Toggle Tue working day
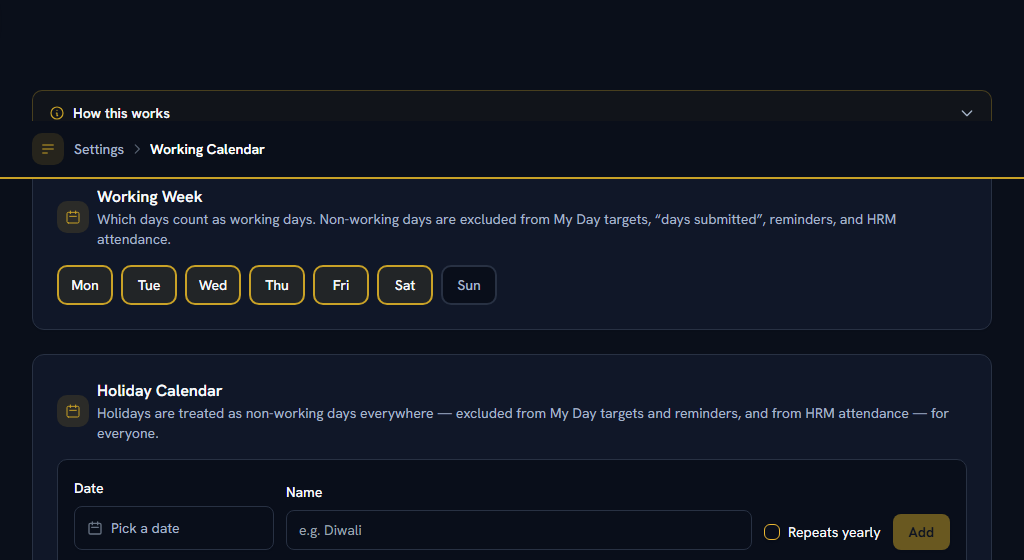Viewport: 1024px width, 560px height. (149, 285)
